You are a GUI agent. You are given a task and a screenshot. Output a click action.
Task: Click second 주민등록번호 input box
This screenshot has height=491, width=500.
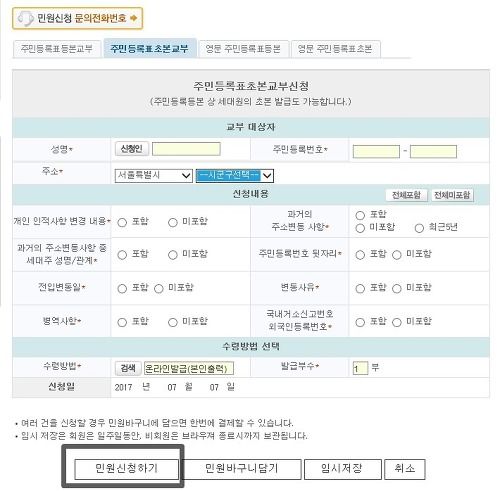(x=433, y=151)
